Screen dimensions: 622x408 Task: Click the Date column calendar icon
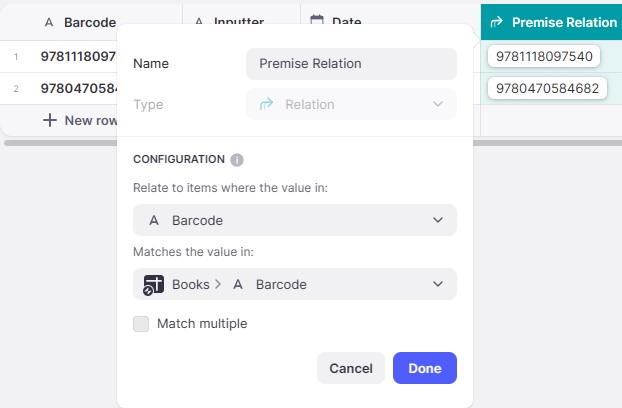[x=317, y=21]
